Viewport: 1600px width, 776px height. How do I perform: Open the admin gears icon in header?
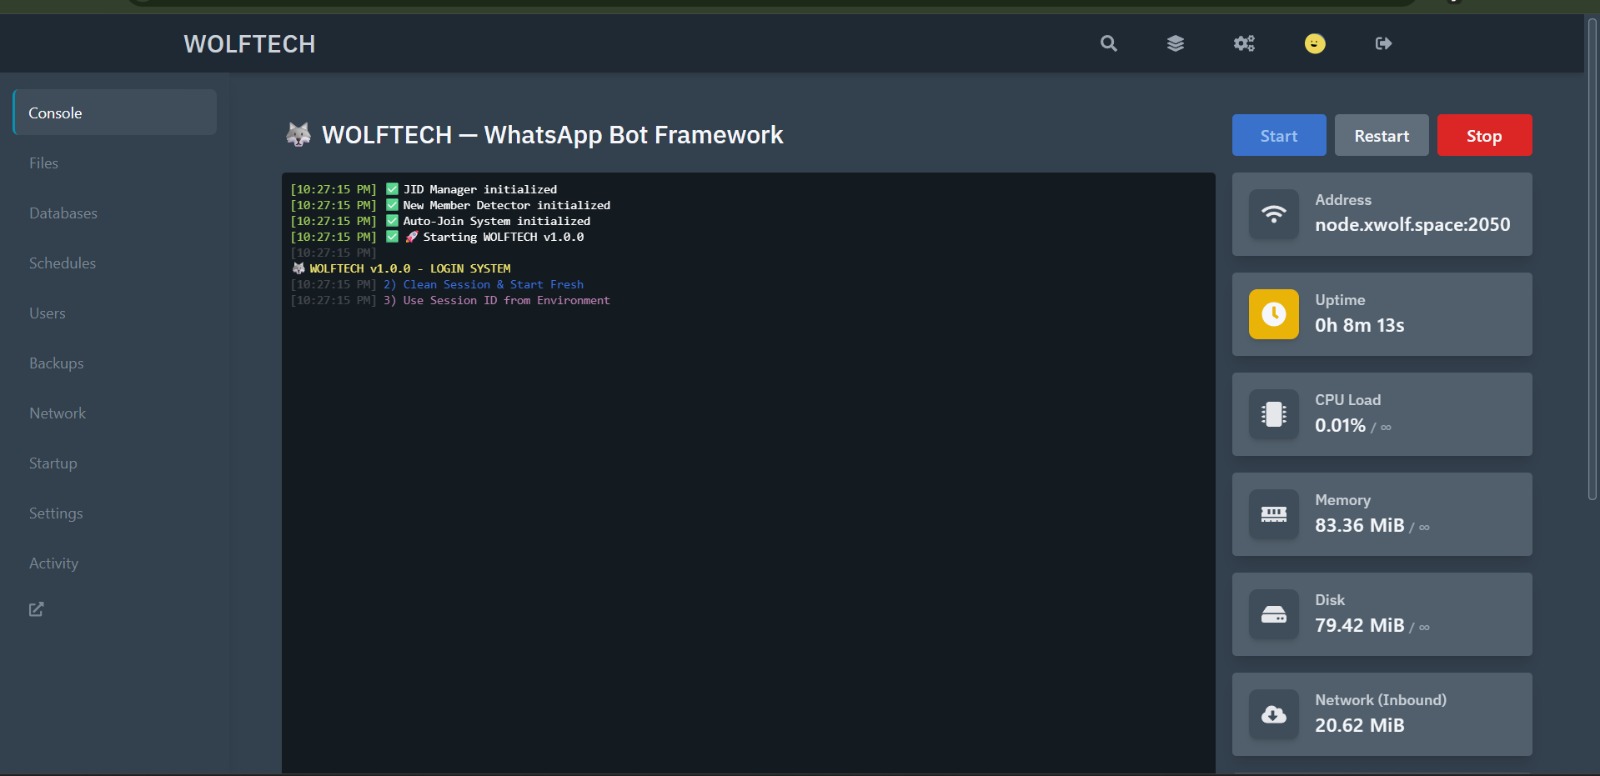1244,43
